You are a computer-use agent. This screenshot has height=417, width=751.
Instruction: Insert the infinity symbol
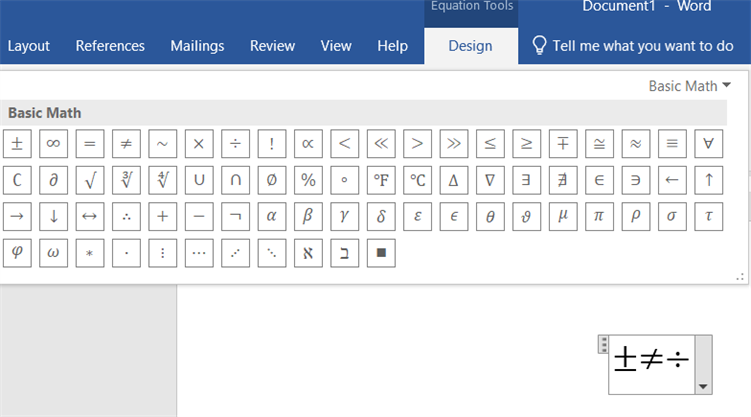click(x=54, y=144)
